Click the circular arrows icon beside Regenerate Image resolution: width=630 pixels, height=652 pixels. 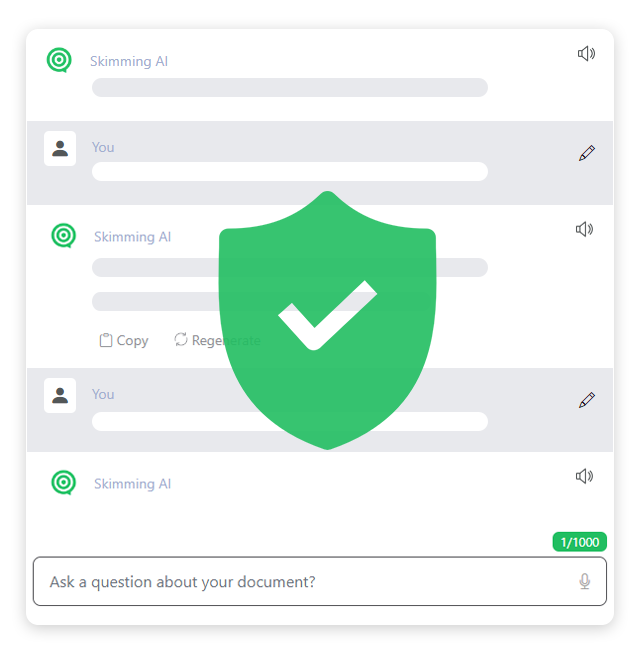pos(180,339)
